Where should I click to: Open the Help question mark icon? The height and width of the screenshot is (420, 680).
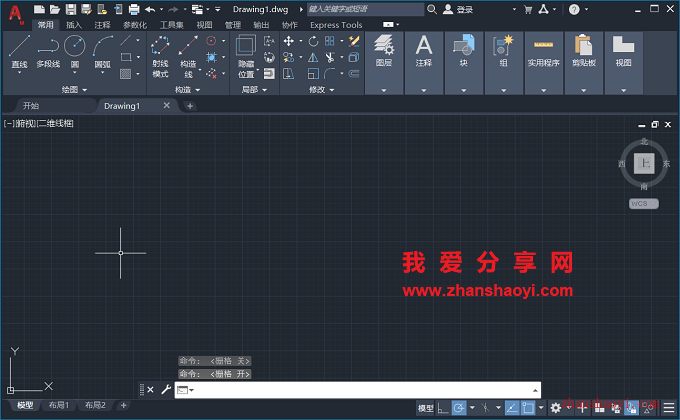574,9
